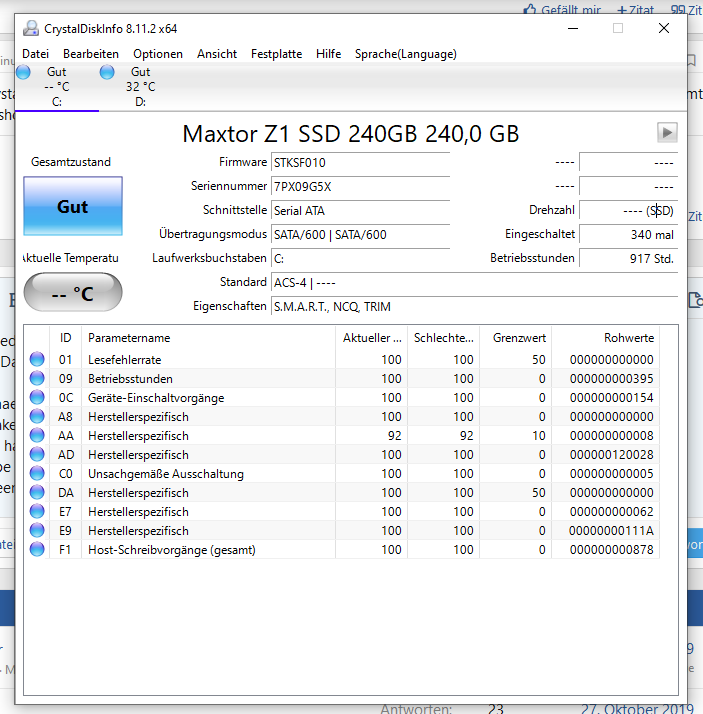703x714 pixels.
Task: Select Host-Schreibvorgänge (gesamt) parameter name
Action: pos(172,550)
